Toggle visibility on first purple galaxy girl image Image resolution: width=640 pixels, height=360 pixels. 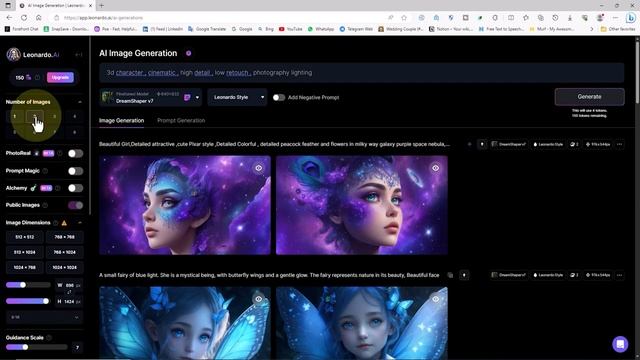(259, 168)
